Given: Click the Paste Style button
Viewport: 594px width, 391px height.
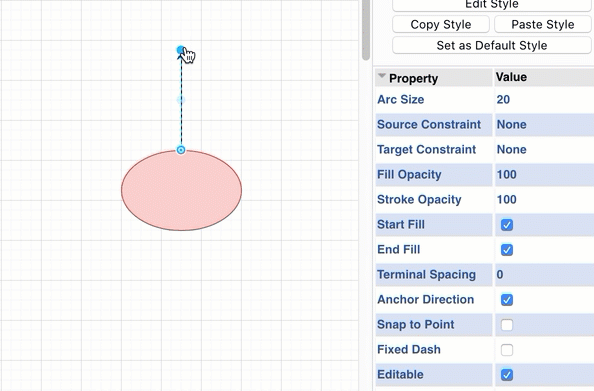Looking at the screenshot, I should (x=542, y=25).
